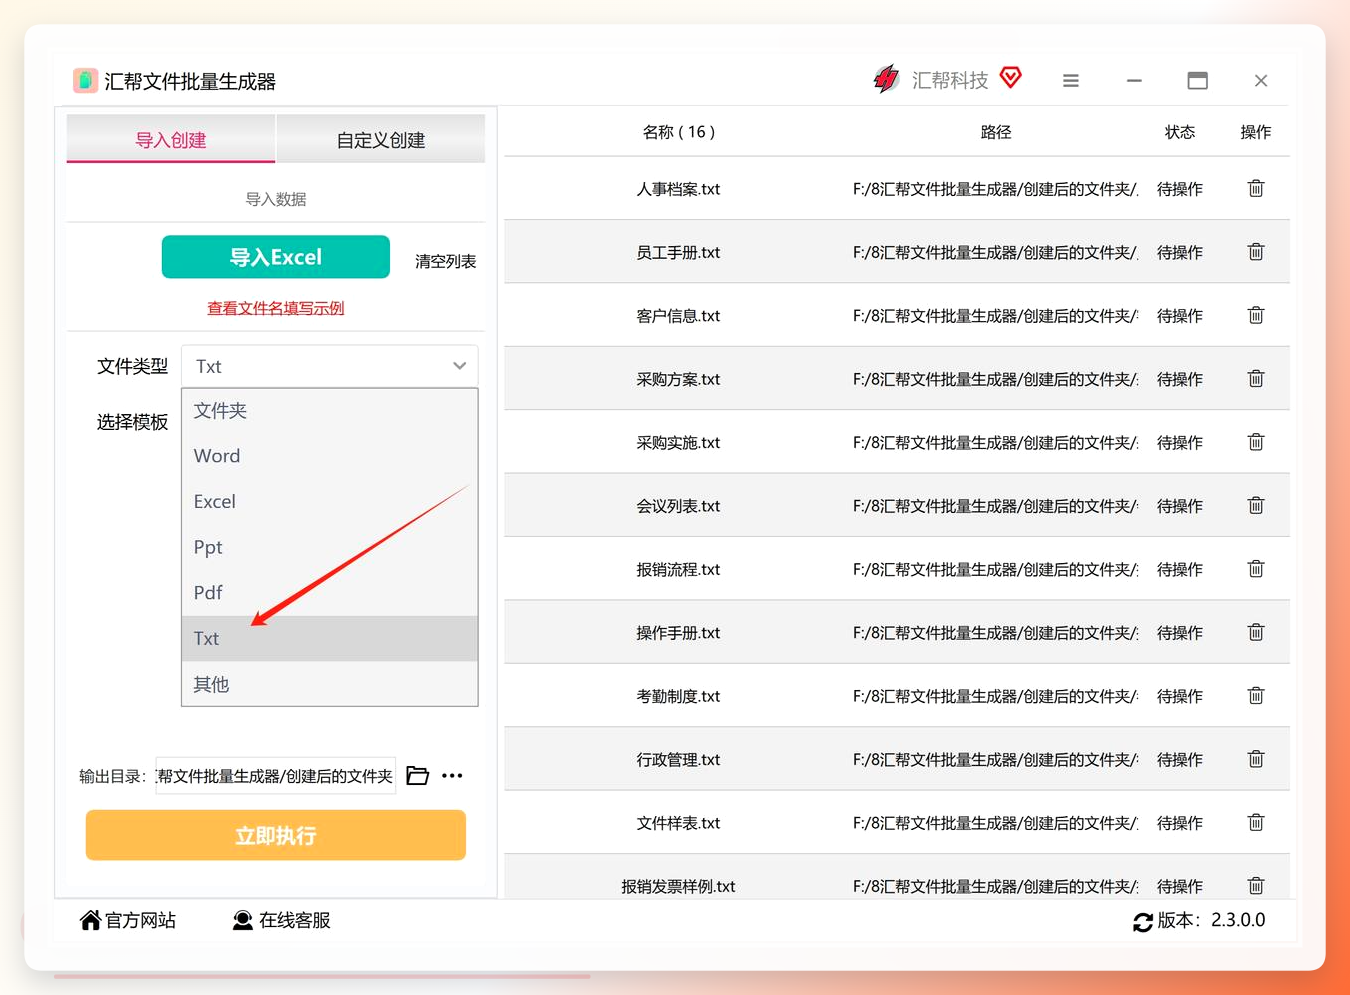Click the home icon for 官方网站

tap(91, 920)
